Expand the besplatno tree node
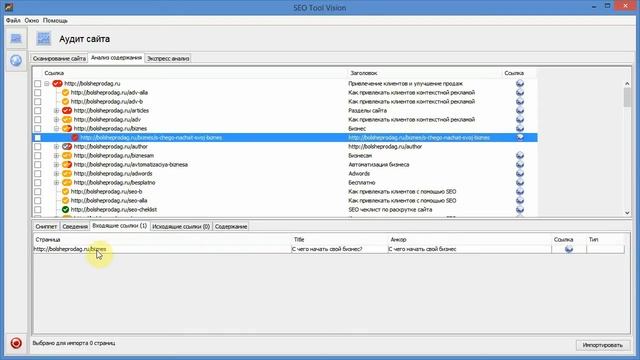Screen dimensions: 640x360 point(56,182)
